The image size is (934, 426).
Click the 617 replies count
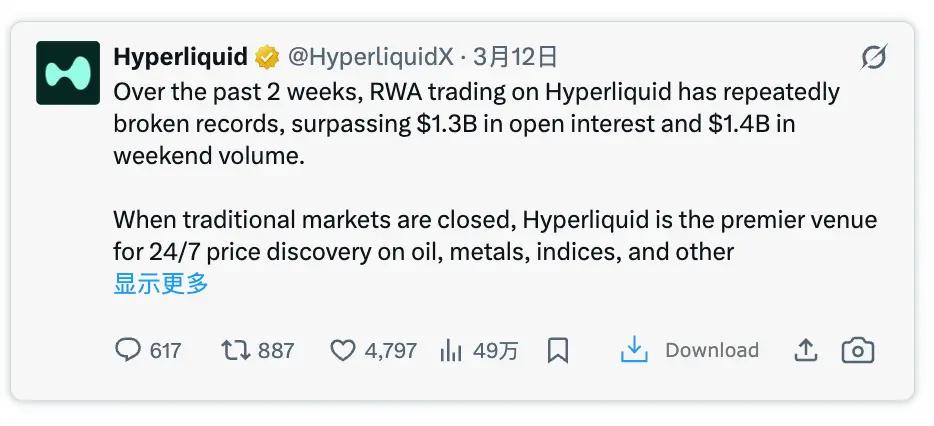click(165, 350)
